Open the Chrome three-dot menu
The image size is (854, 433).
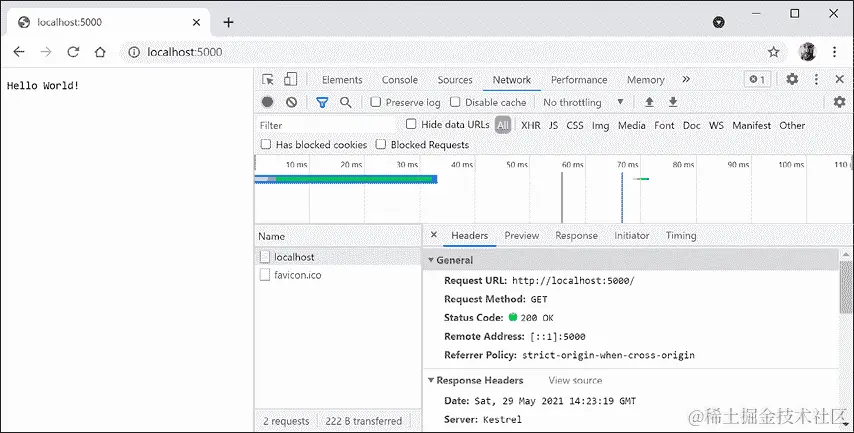pyautogui.click(x=834, y=52)
